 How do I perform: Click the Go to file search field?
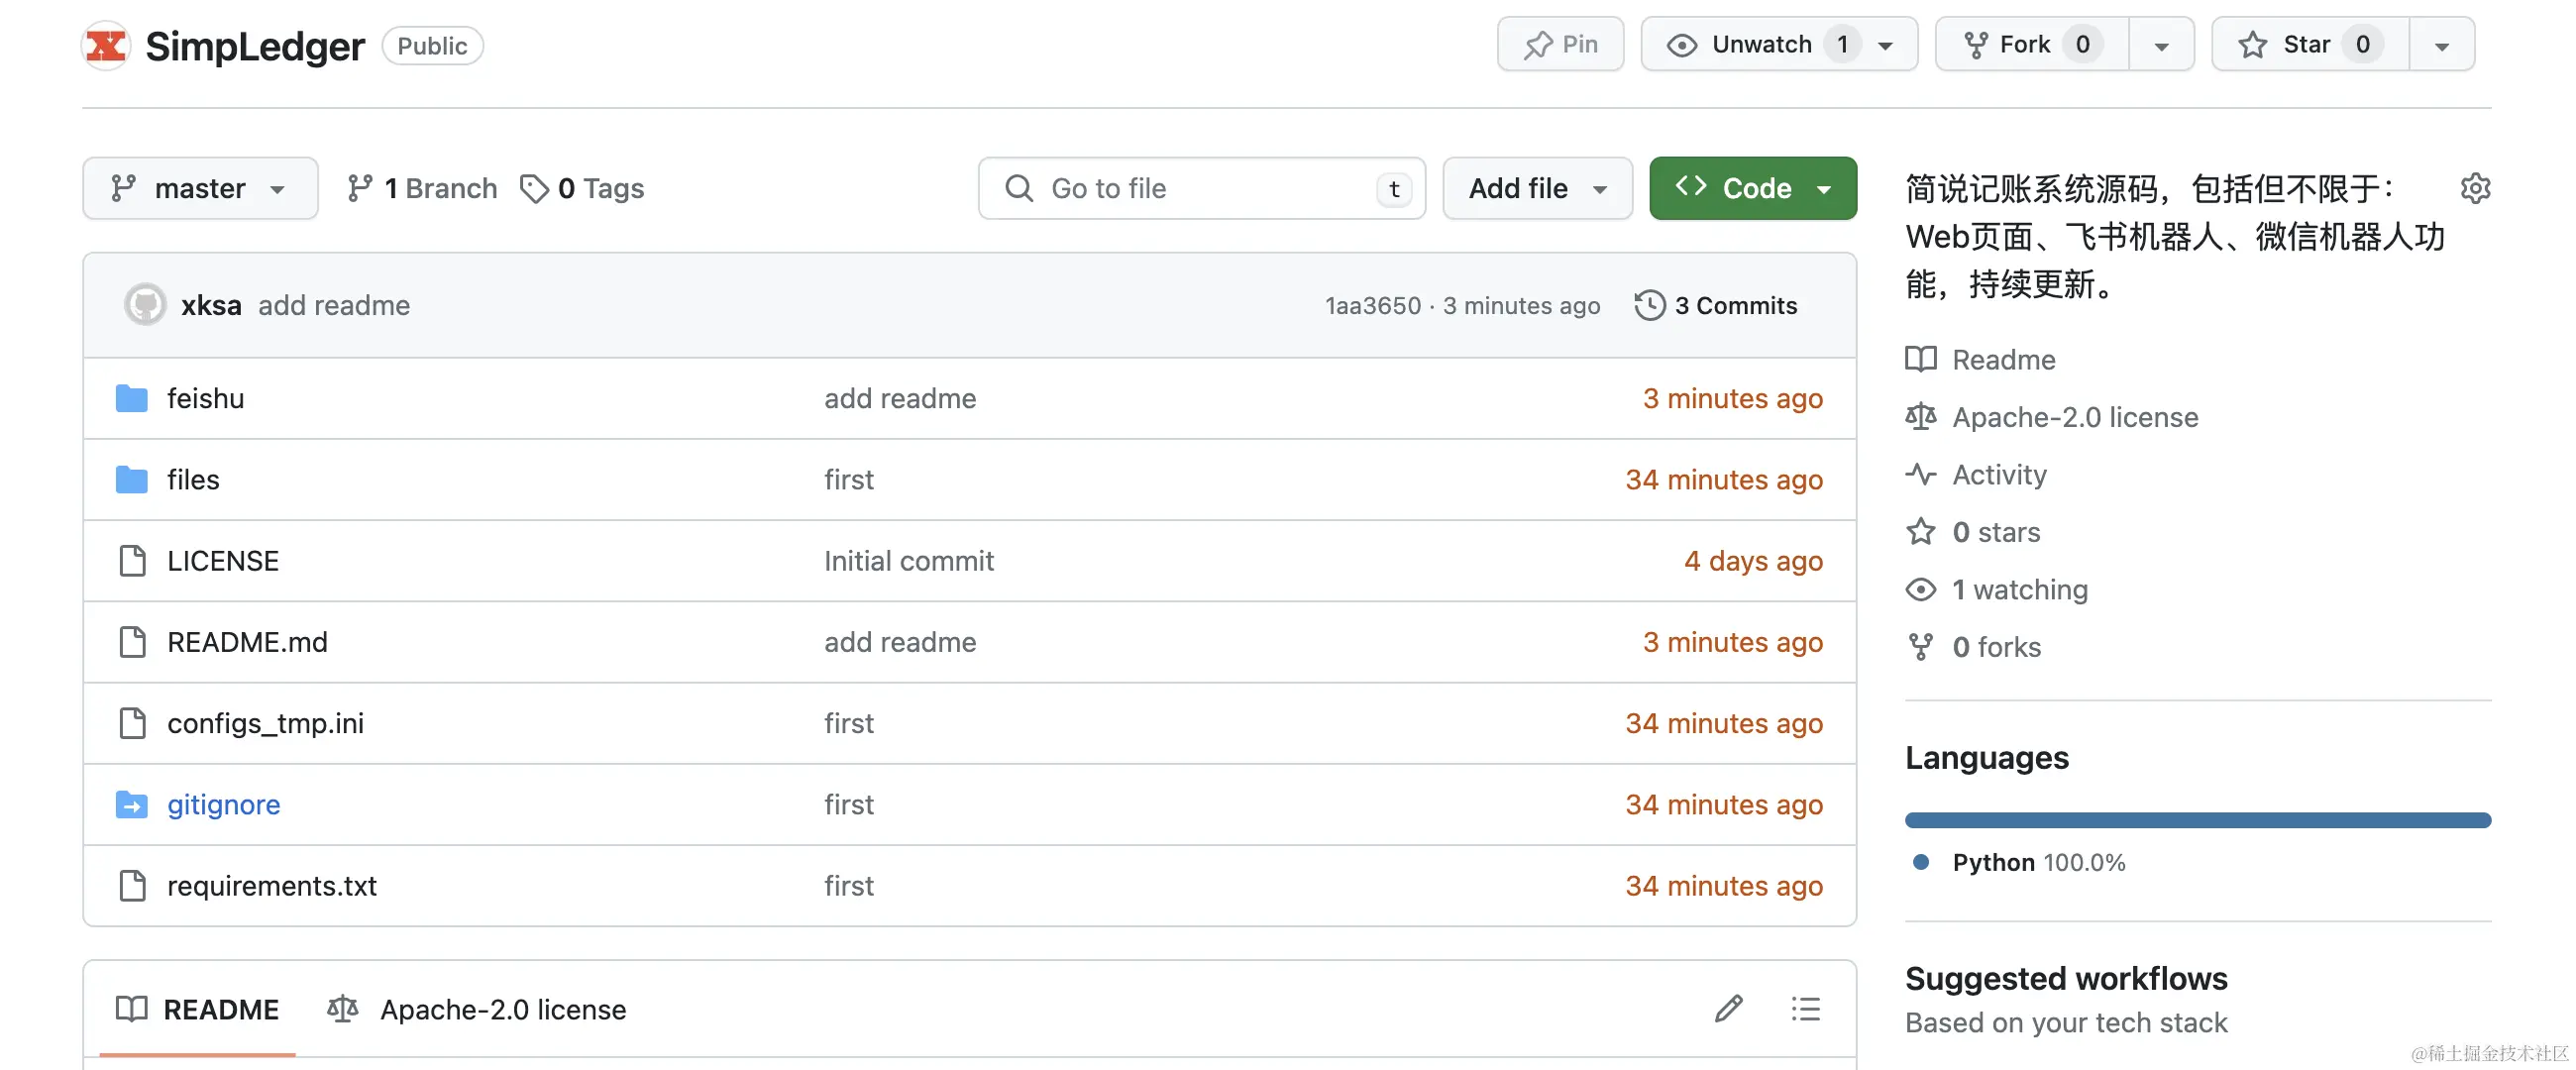(x=1200, y=188)
